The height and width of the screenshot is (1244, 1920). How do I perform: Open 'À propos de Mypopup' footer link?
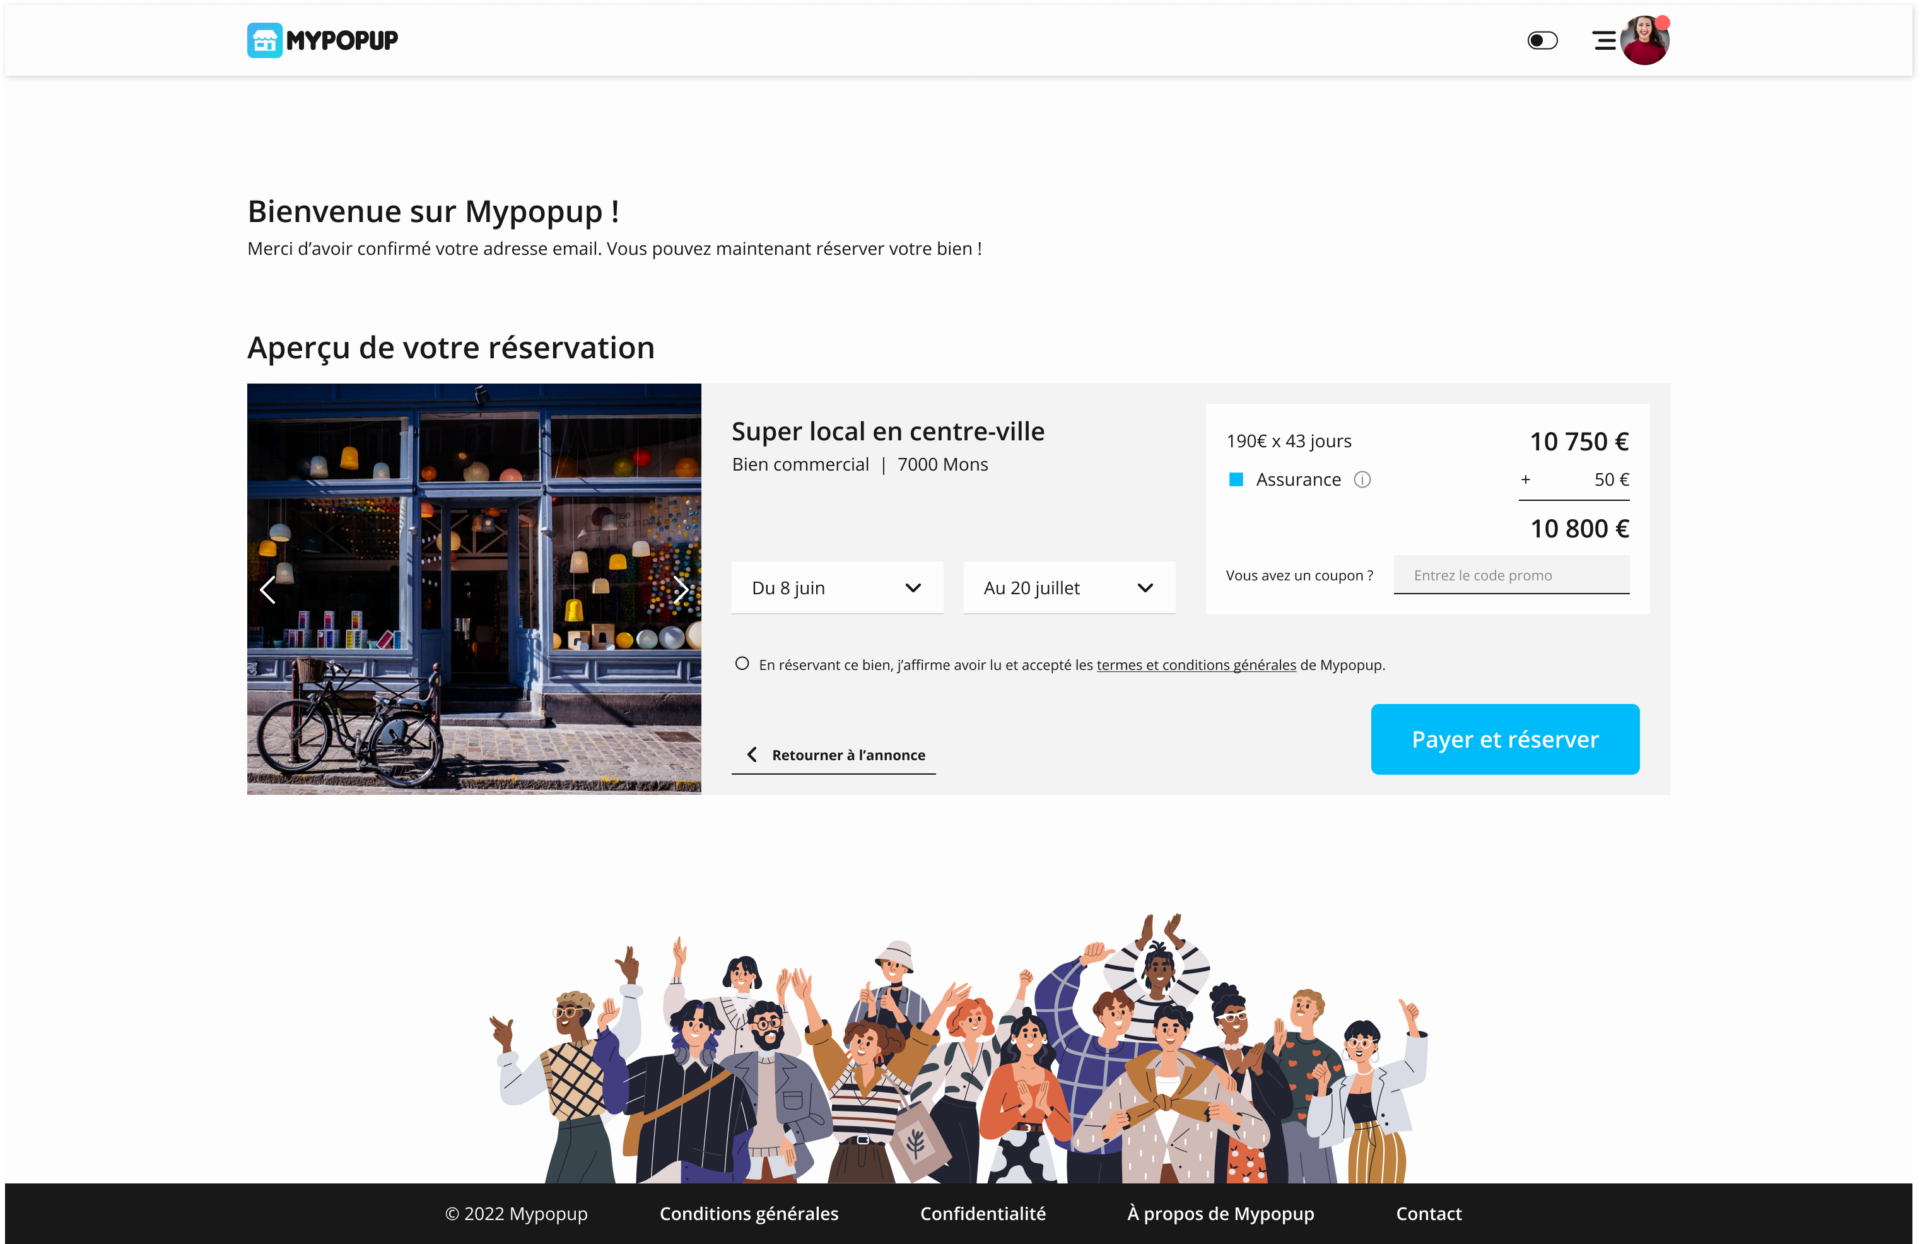tap(1220, 1213)
